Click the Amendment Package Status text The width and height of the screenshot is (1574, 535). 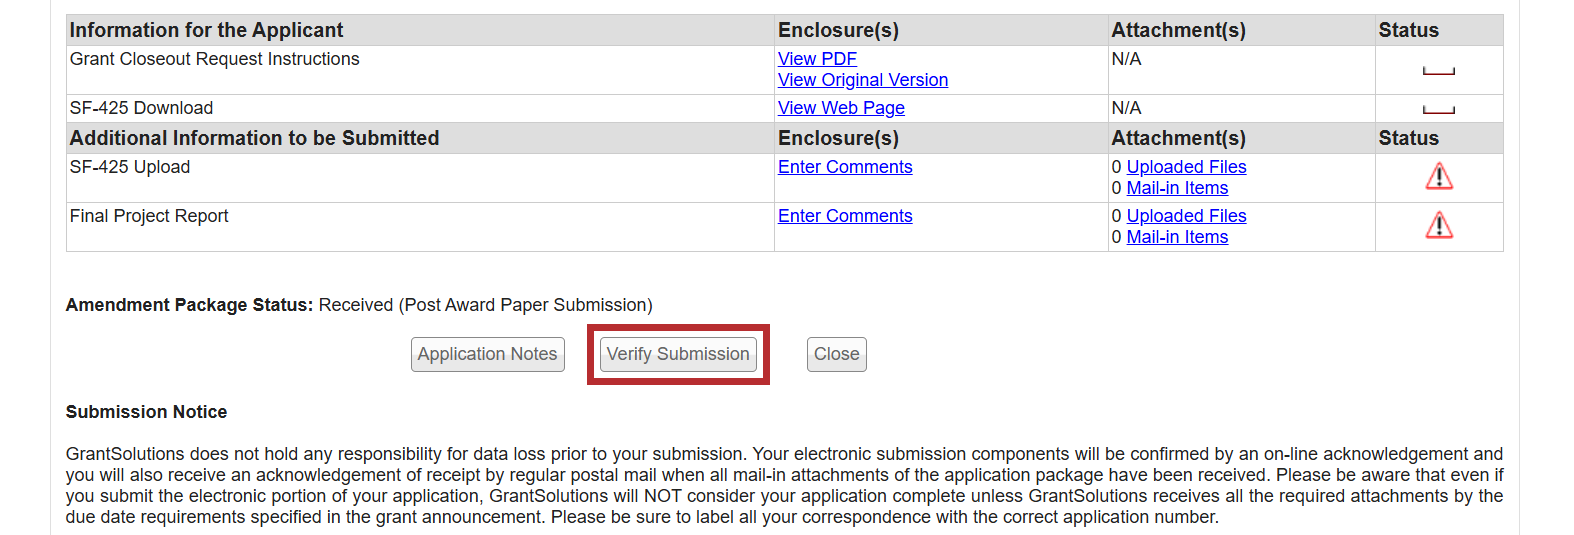click(x=358, y=305)
